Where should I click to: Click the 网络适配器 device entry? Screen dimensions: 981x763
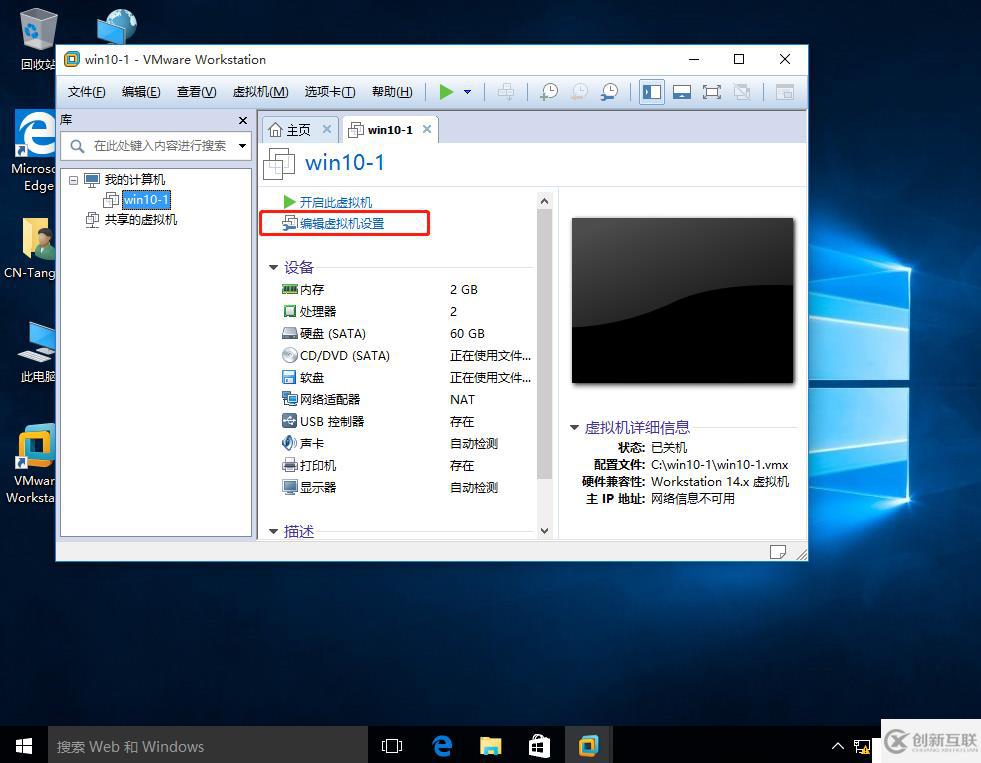click(329, 399)
